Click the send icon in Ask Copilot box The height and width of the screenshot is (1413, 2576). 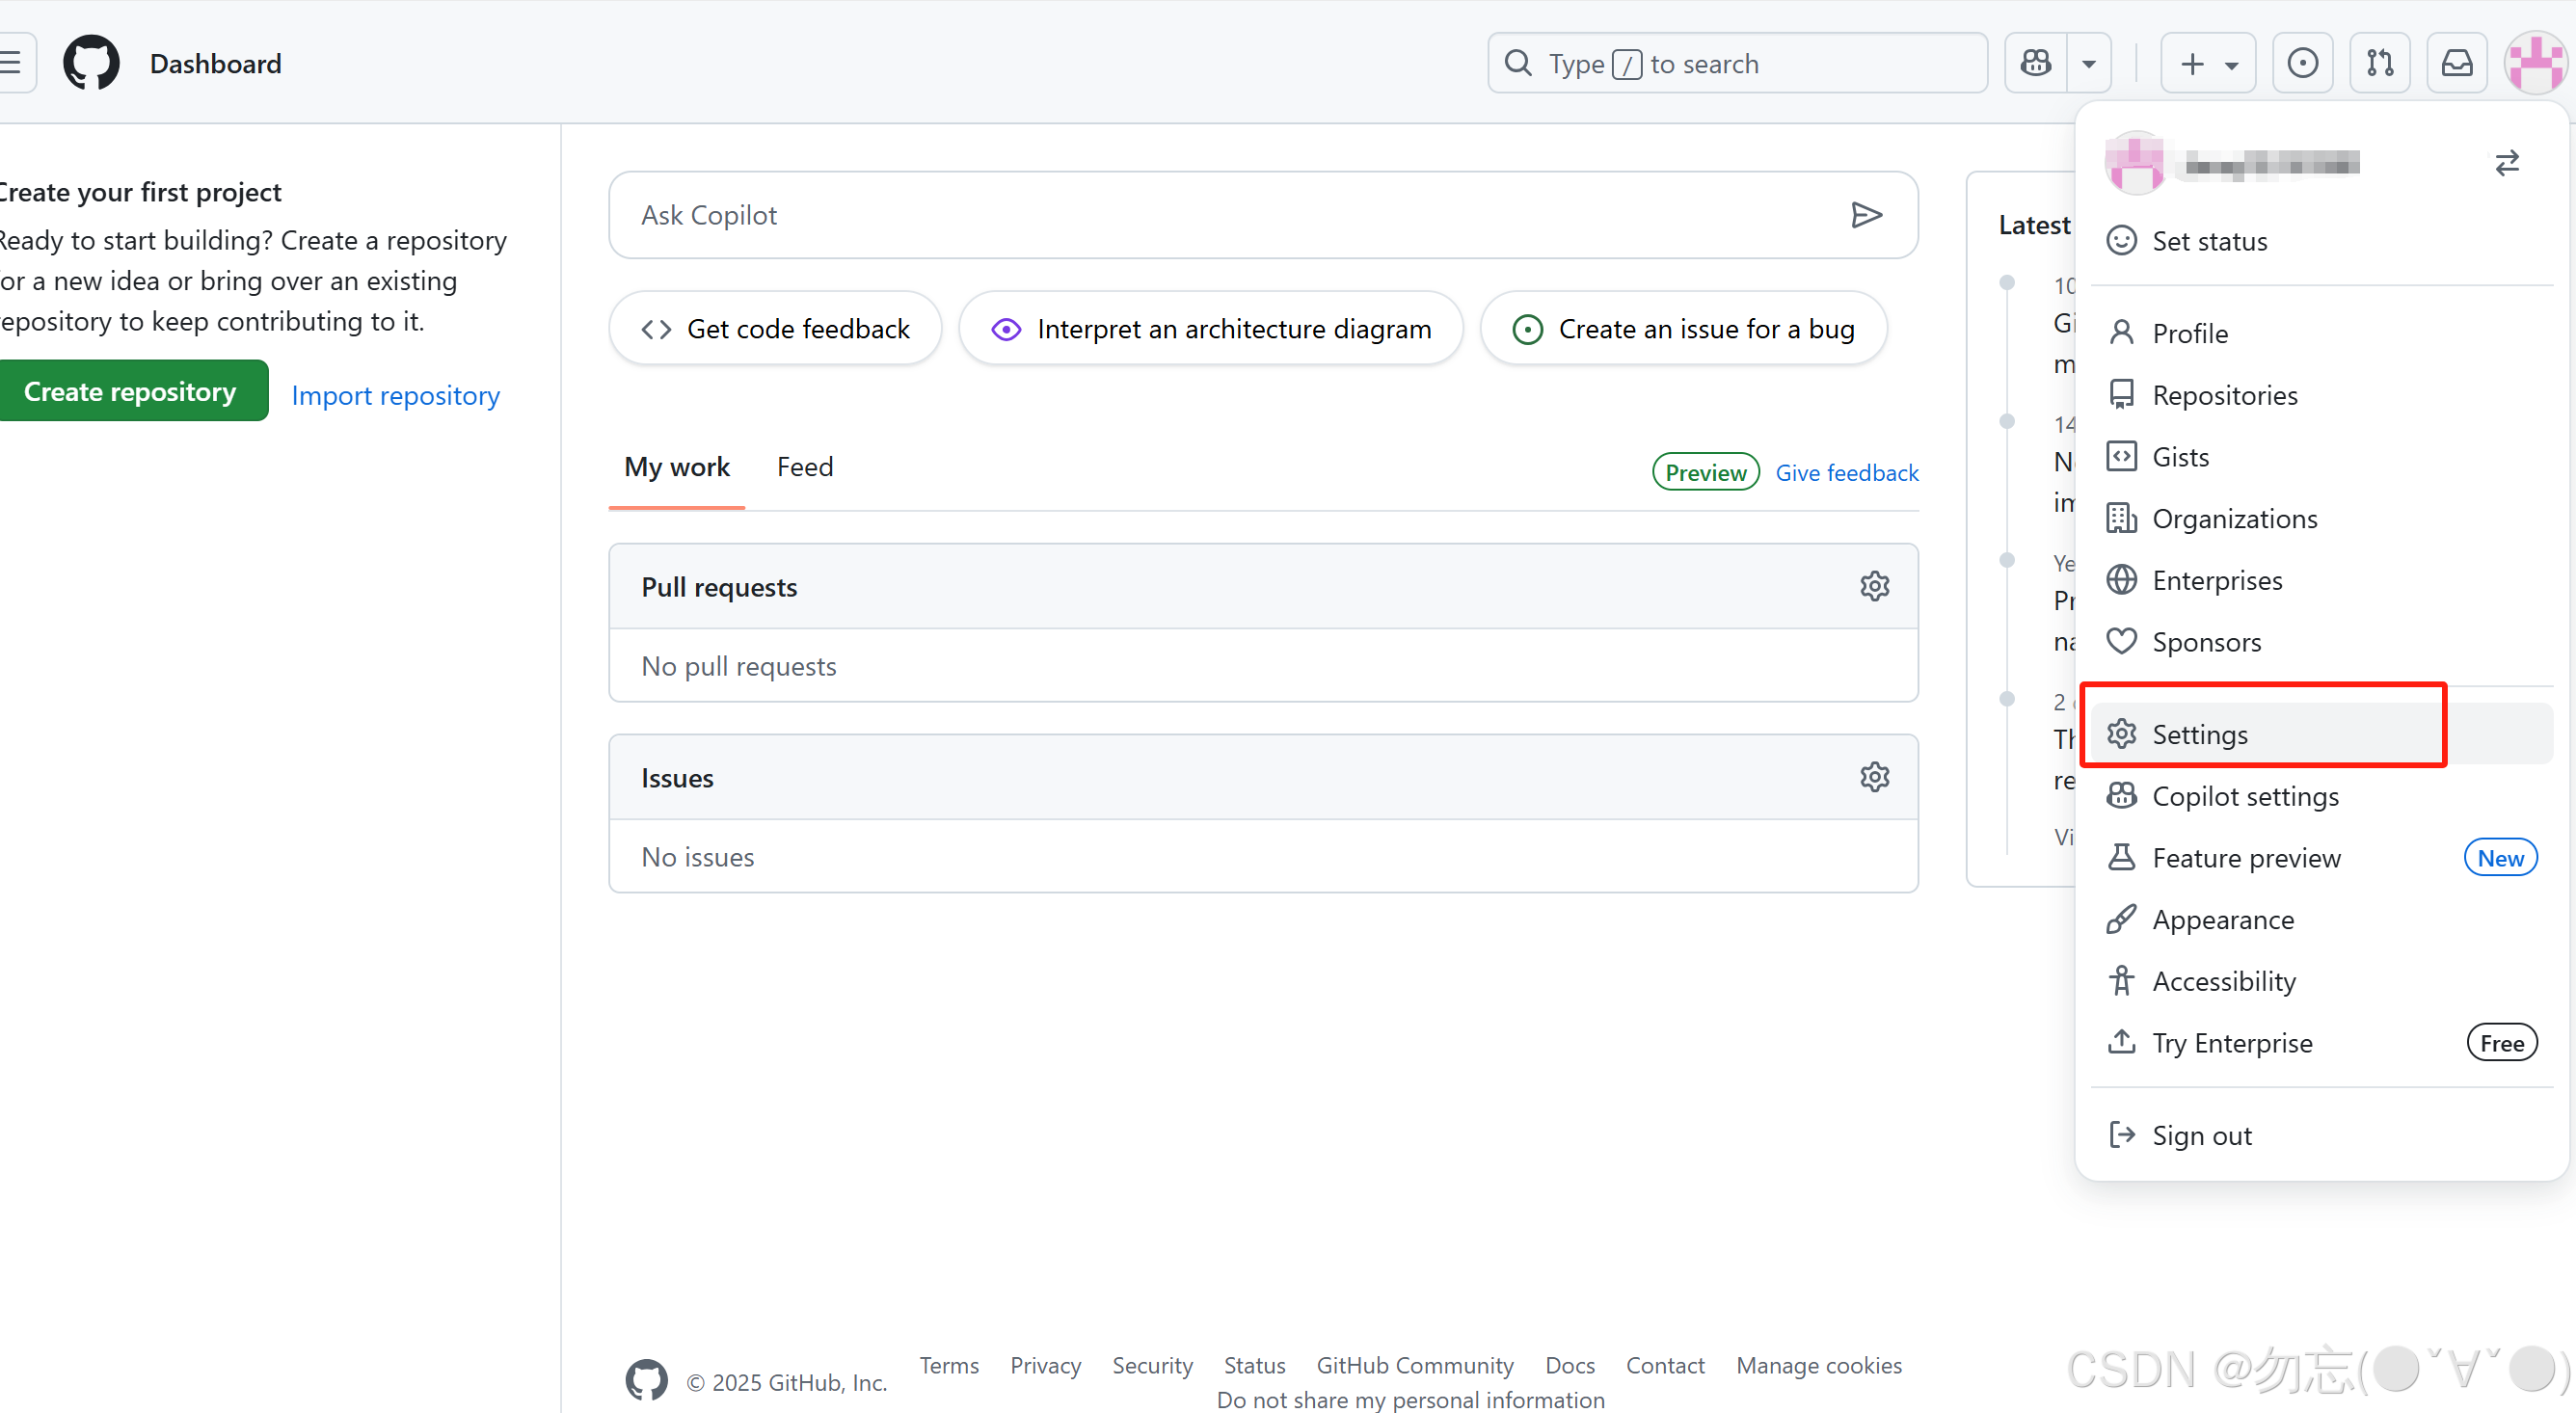1867,214
